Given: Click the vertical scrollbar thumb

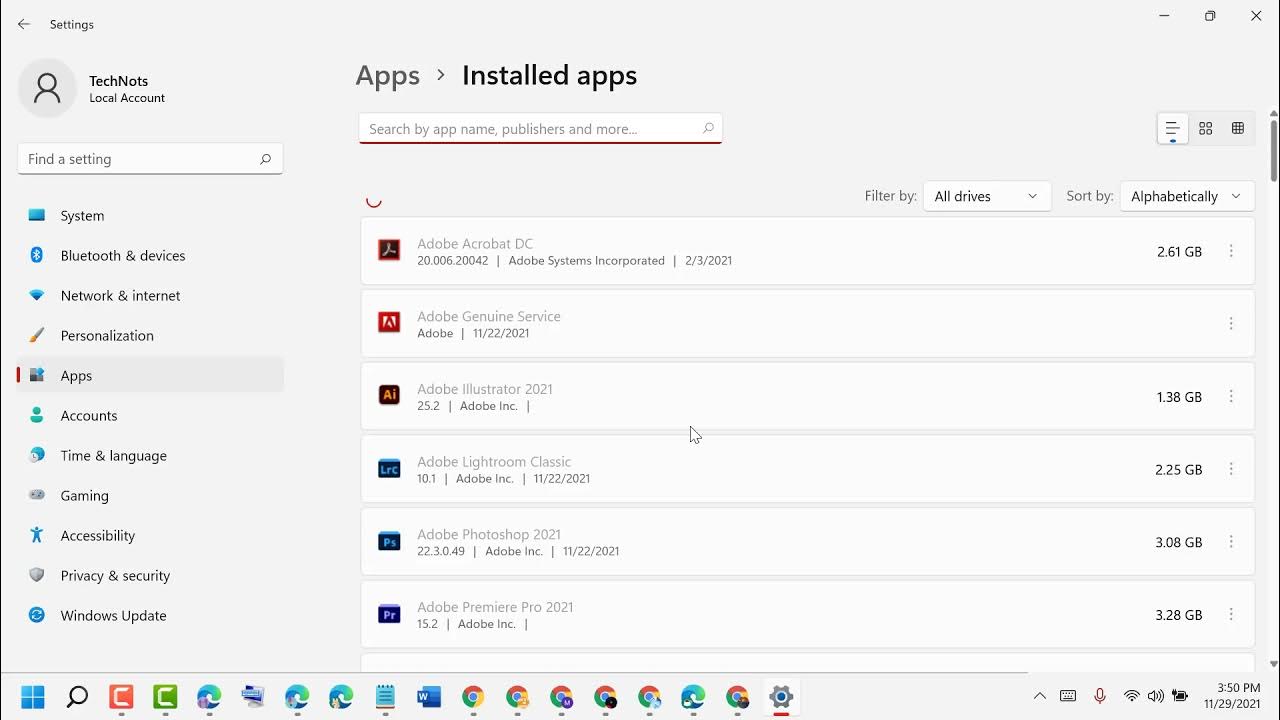Looking at the screenshot, I should [1273, 150].
